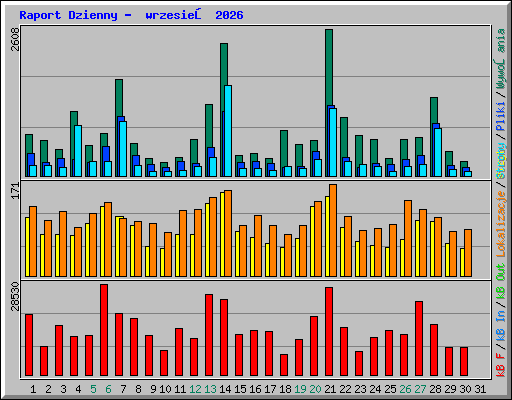Click the cyan "Strony" legend label
The height and width of the screenshot is (400, 512).
pyautogui.click(x=501, y=161)
